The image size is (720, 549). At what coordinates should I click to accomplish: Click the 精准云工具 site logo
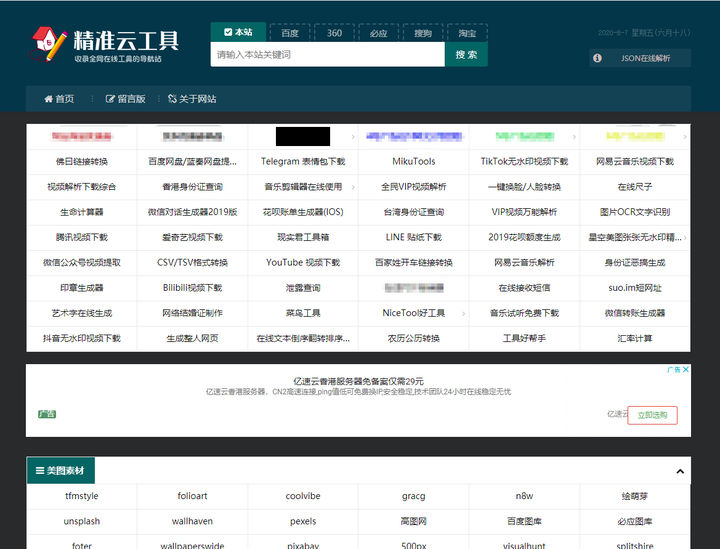click(x=105, y=44)
